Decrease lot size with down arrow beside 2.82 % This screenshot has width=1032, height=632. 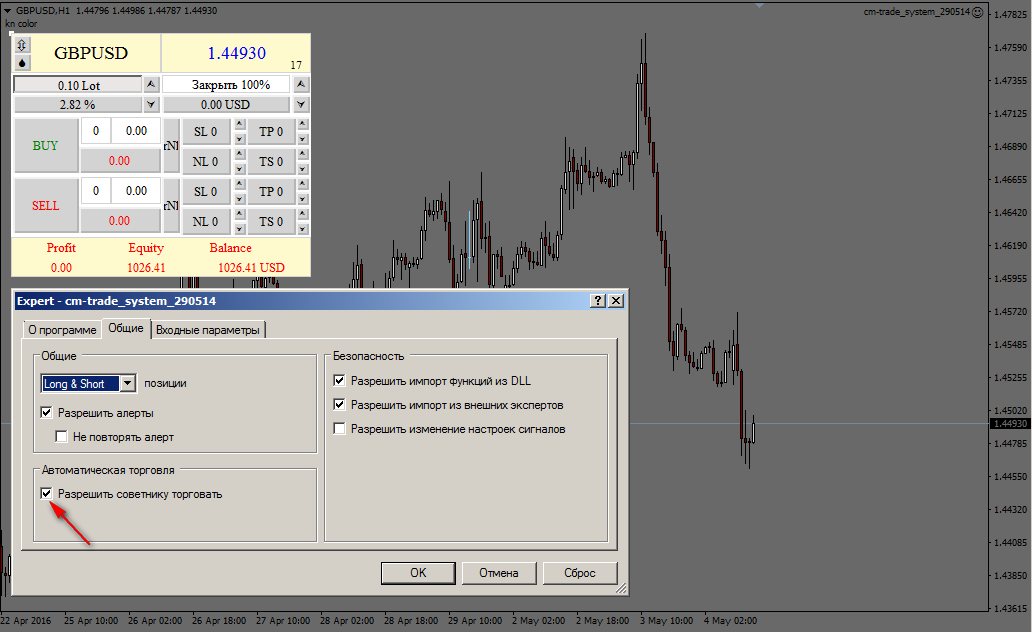tap(151, 104)
